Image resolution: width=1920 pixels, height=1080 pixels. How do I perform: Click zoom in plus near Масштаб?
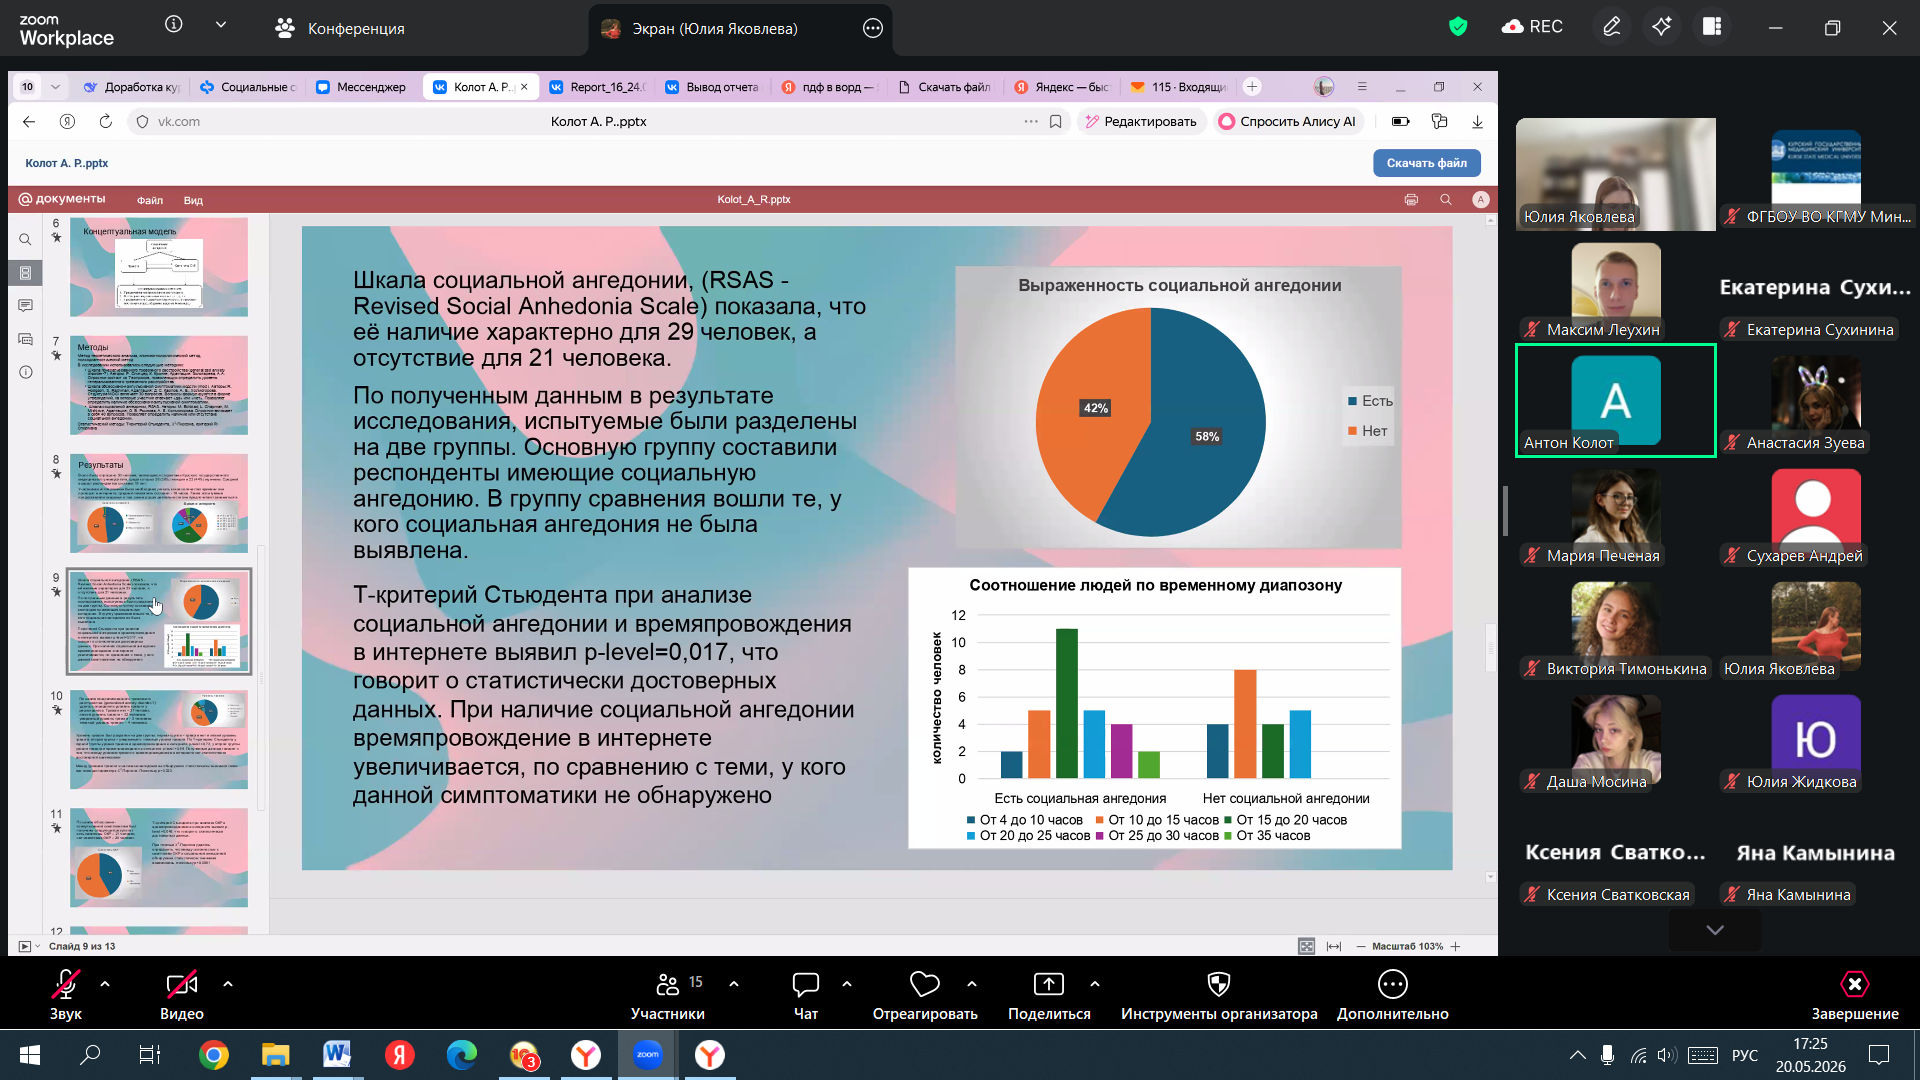coord(1455,946)
